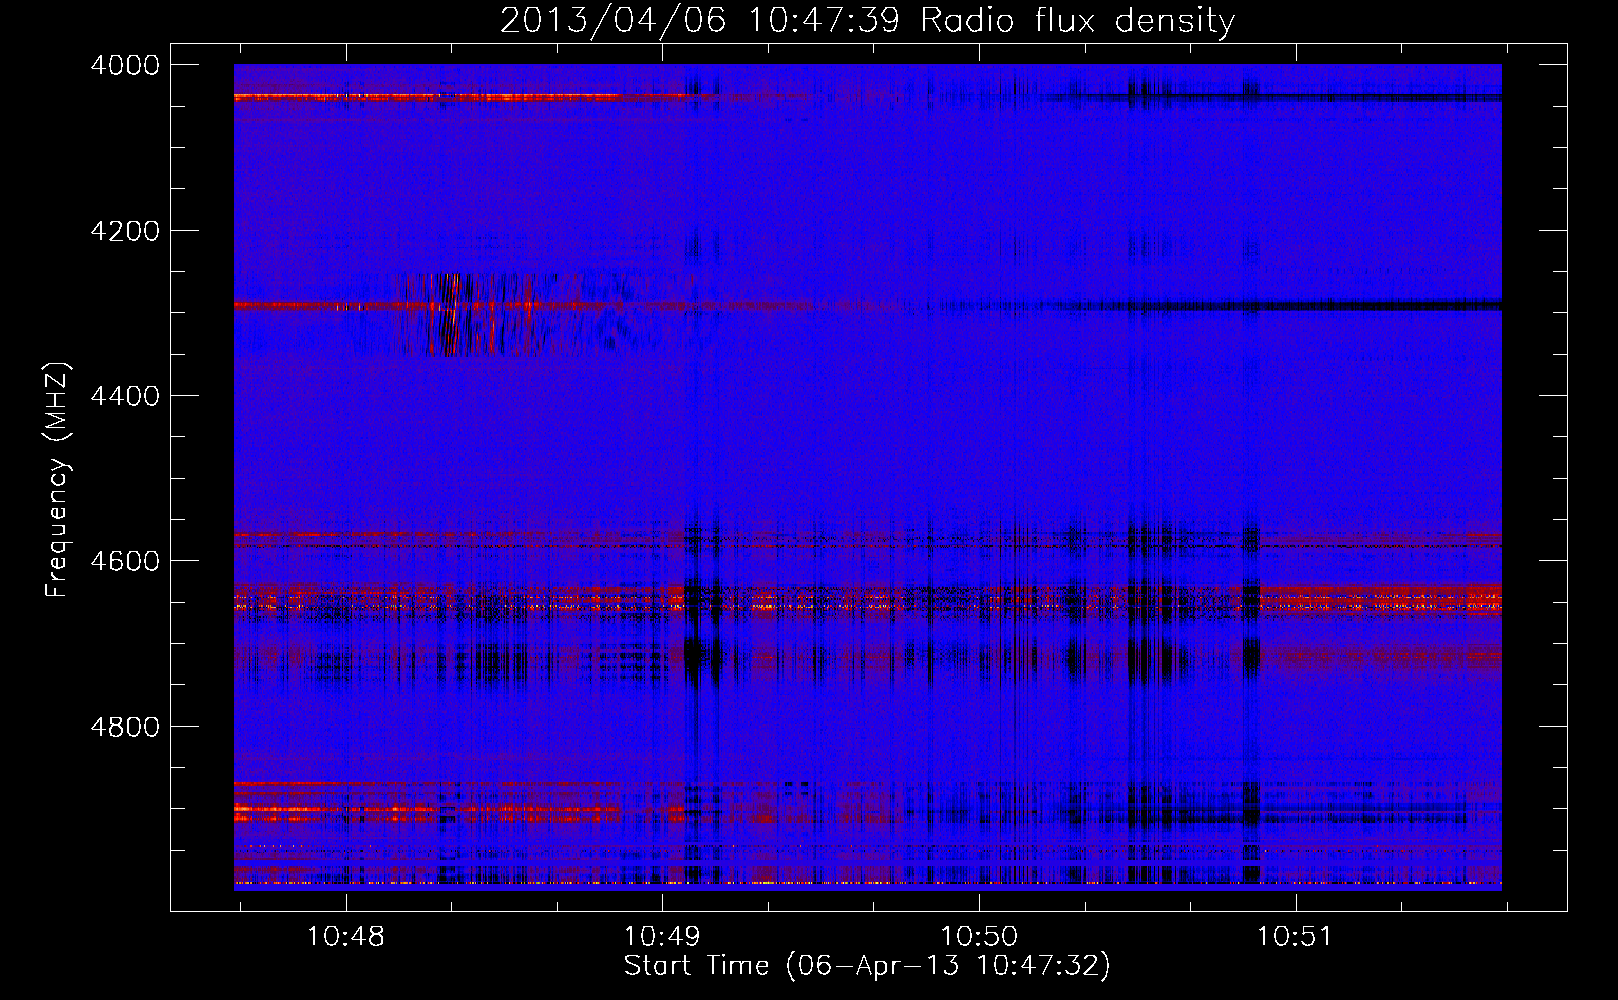Viewport: 1618px width, 1000px height.
Task: Click the 4800 frequency axis label
Action: pos(124,727)
